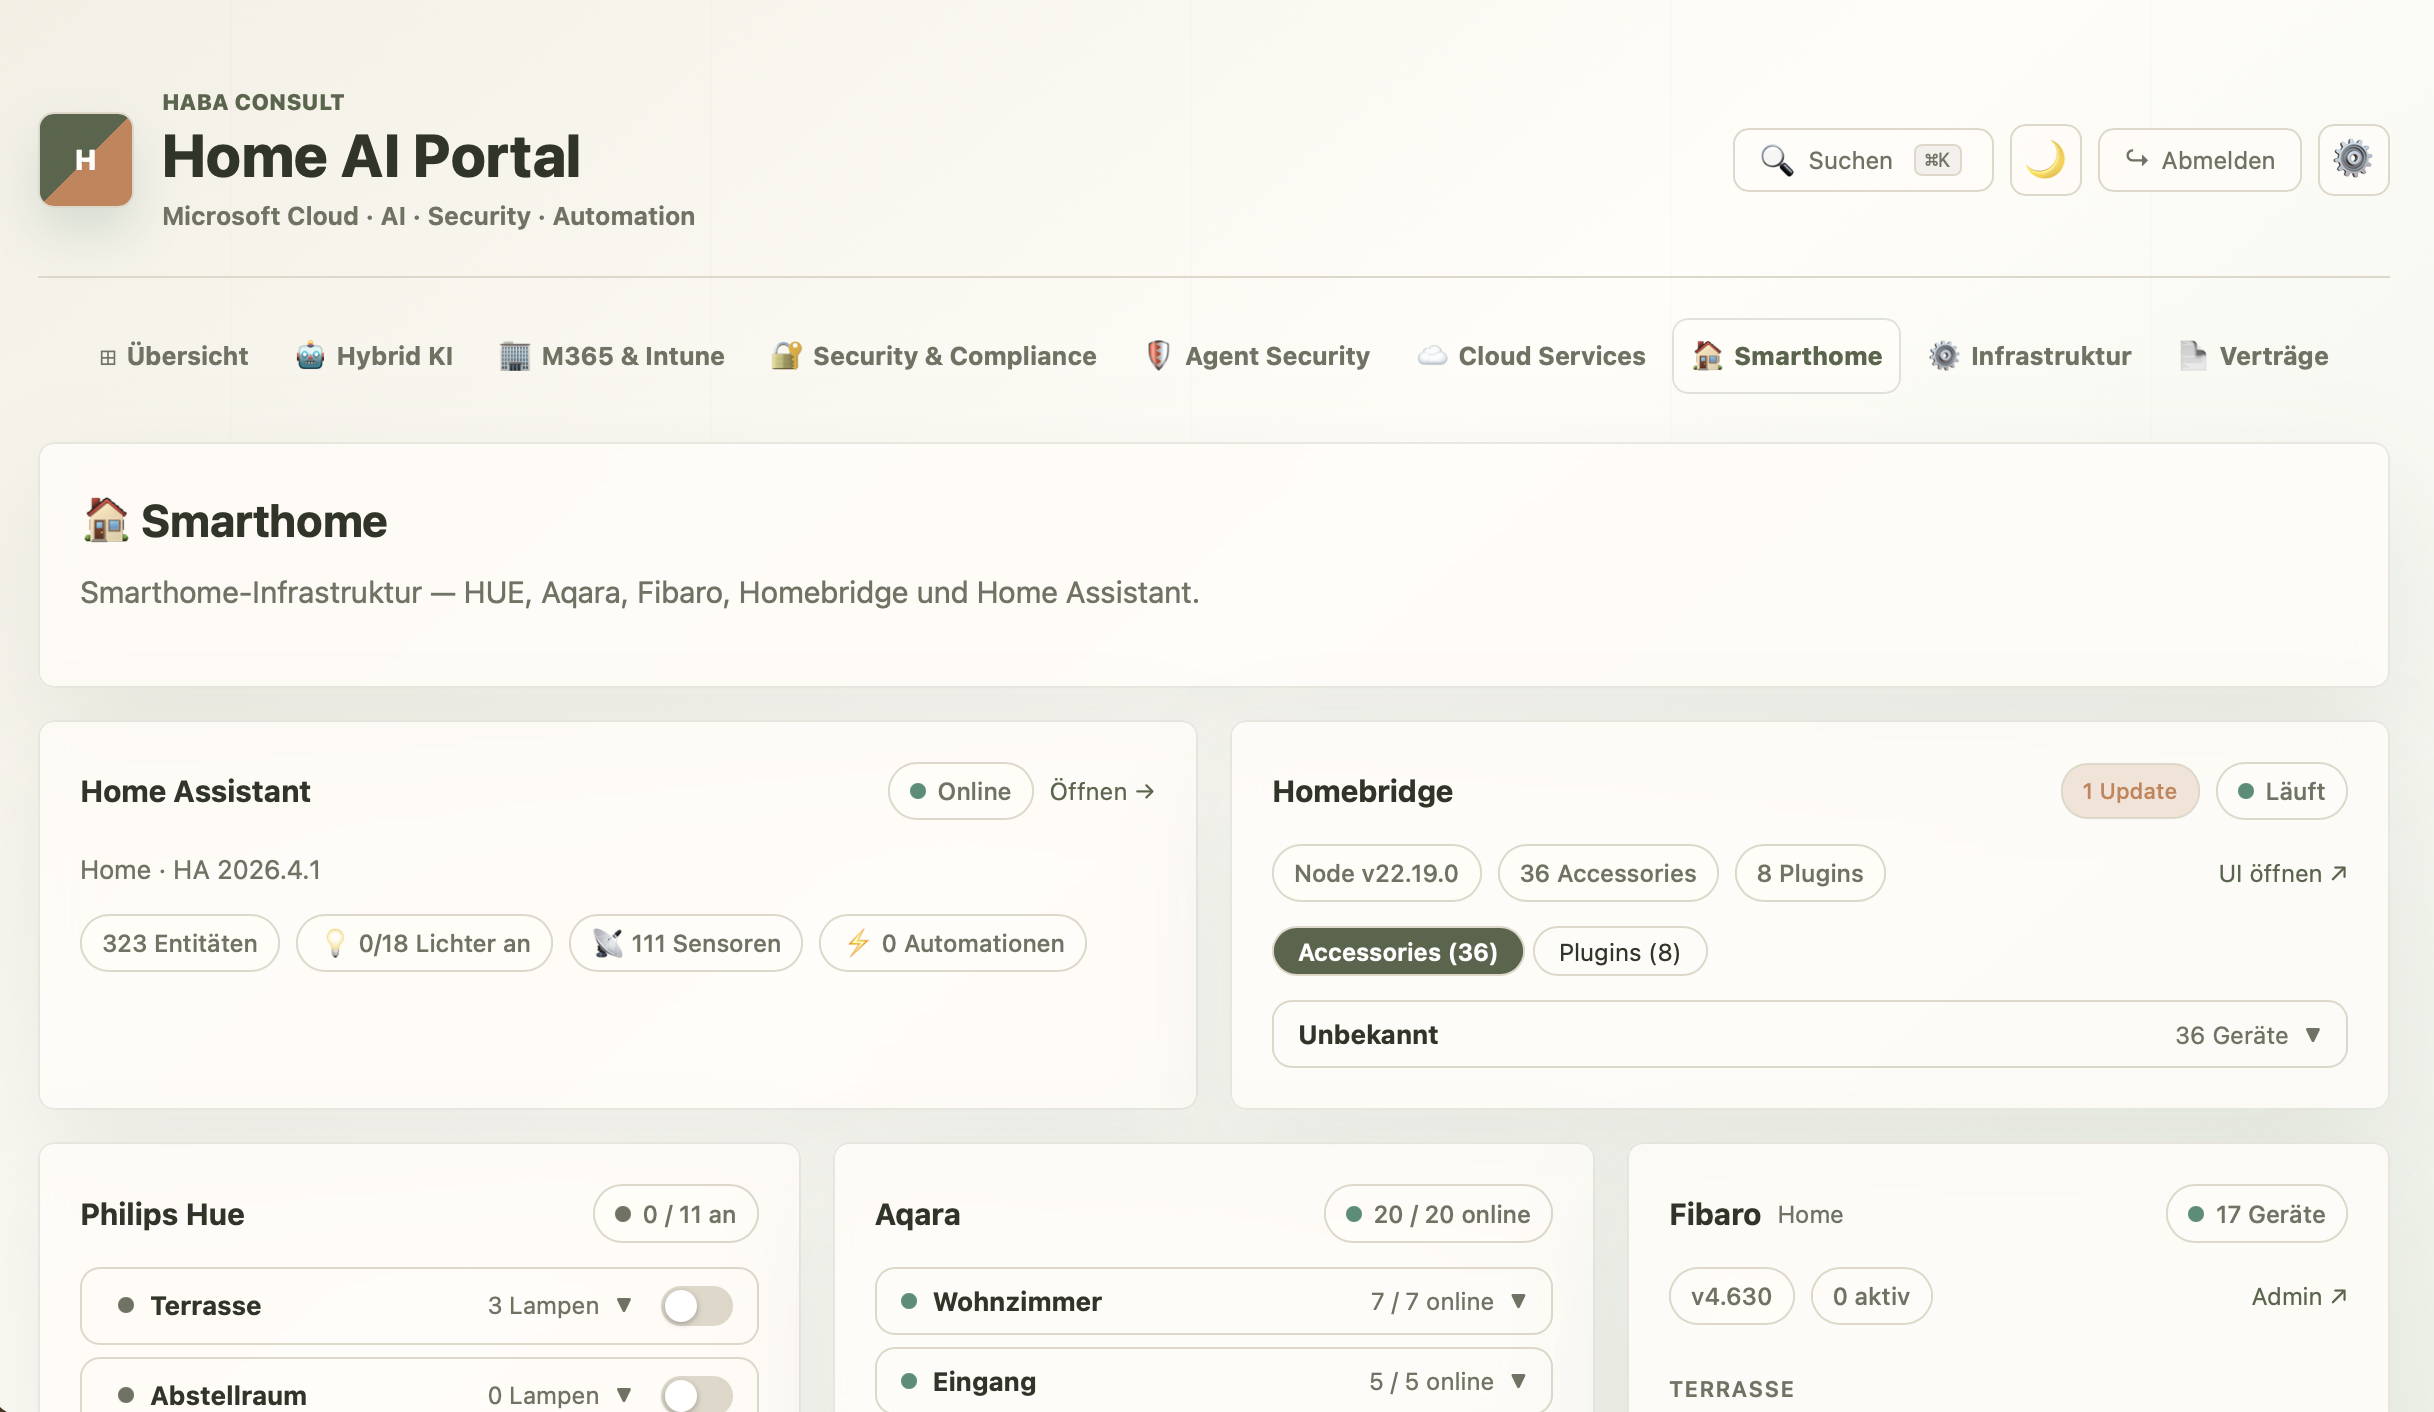Switch to the Hybrid KI tab
Viewport: 2434px width, 1412px height.
[375, 356]
